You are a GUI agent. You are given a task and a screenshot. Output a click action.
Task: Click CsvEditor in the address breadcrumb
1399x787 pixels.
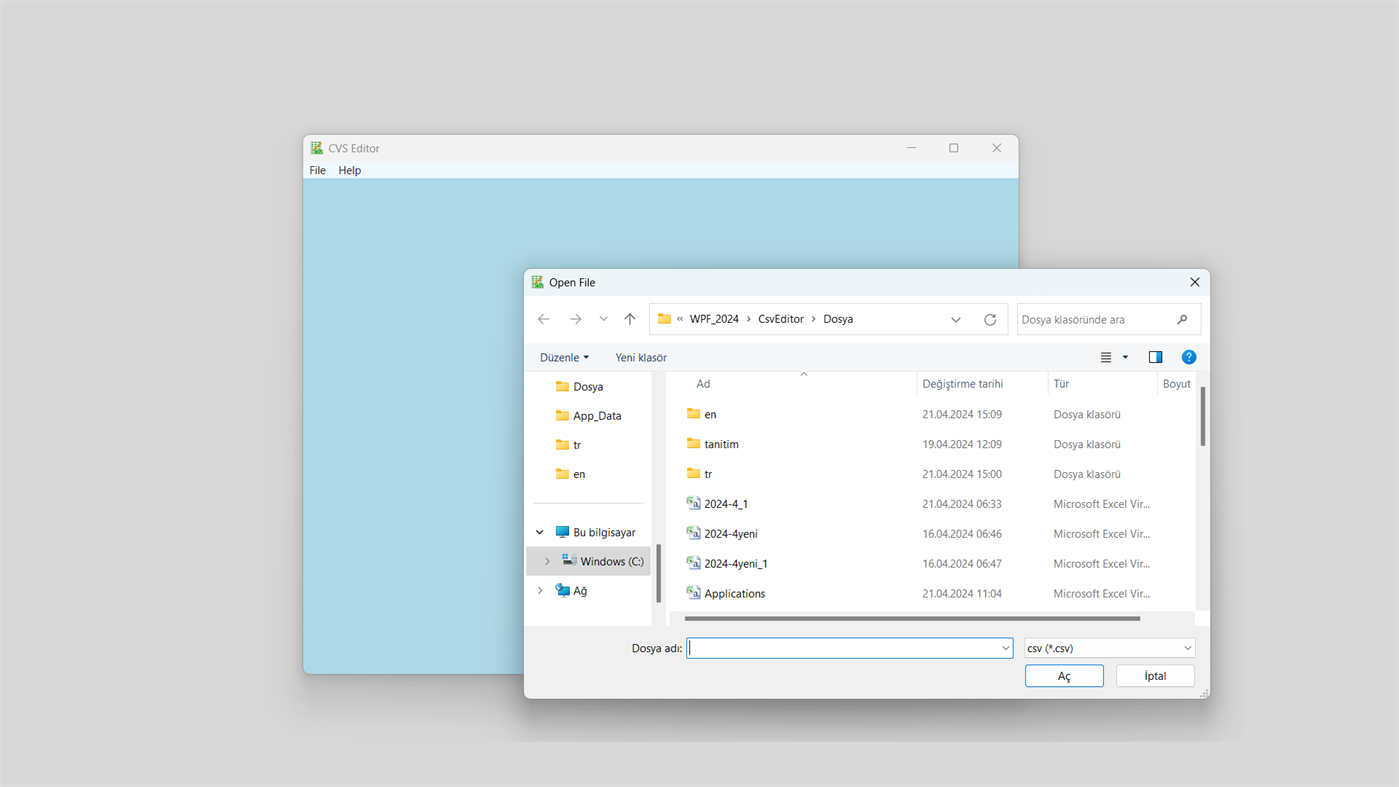coord(781,319)
